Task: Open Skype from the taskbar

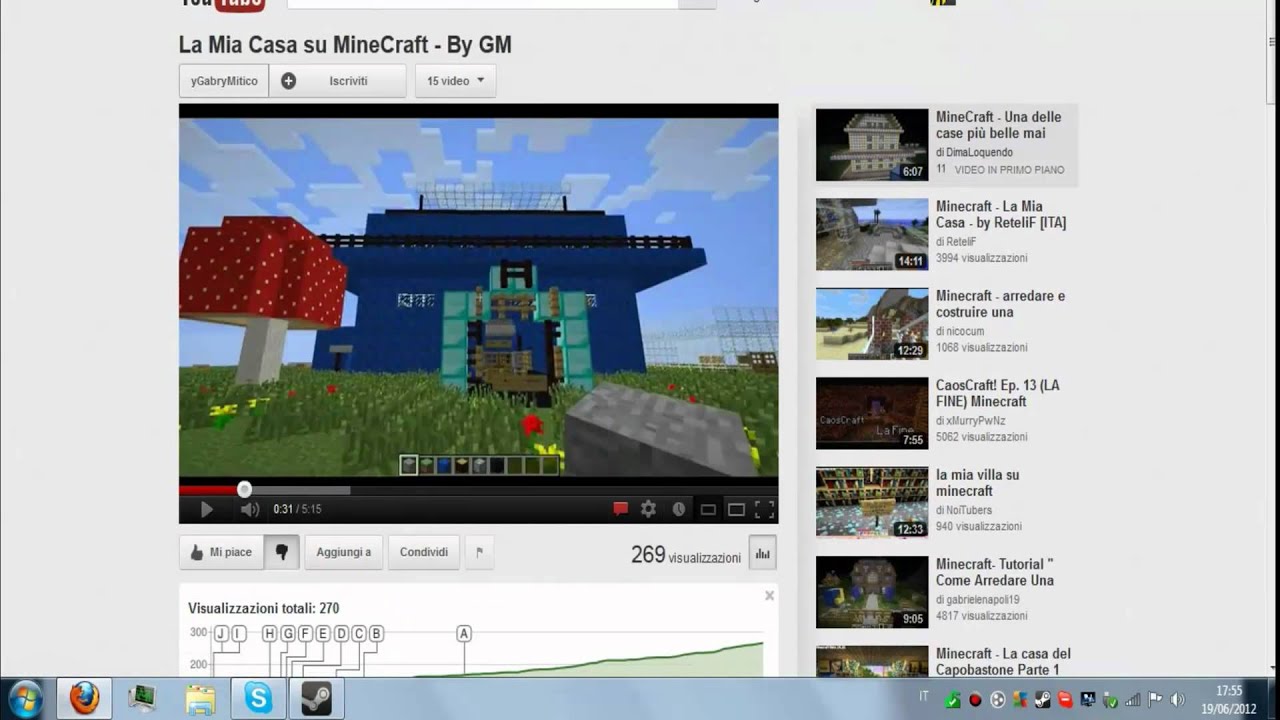Action: click(x=258, y=698)
